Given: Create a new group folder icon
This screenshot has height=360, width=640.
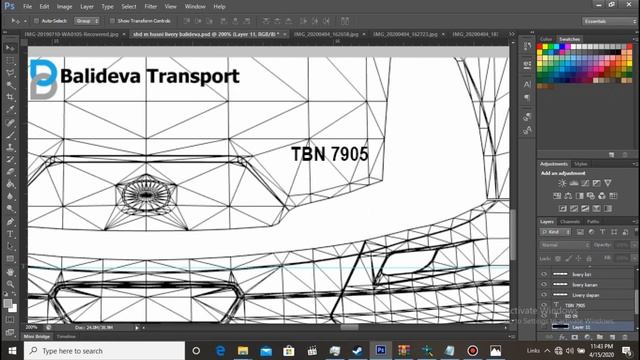Looking at the screenshot, I should [600, 337].
